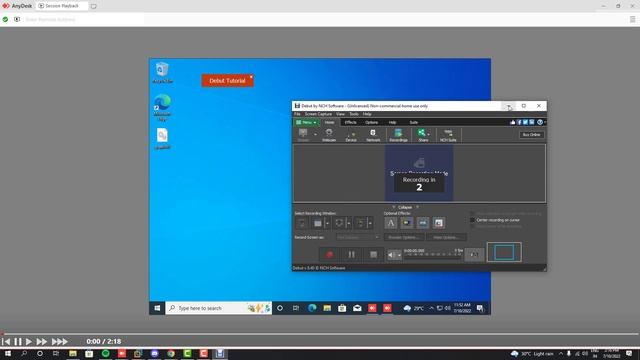Open the Screen Capture menu in Debut

click(318, 114)
